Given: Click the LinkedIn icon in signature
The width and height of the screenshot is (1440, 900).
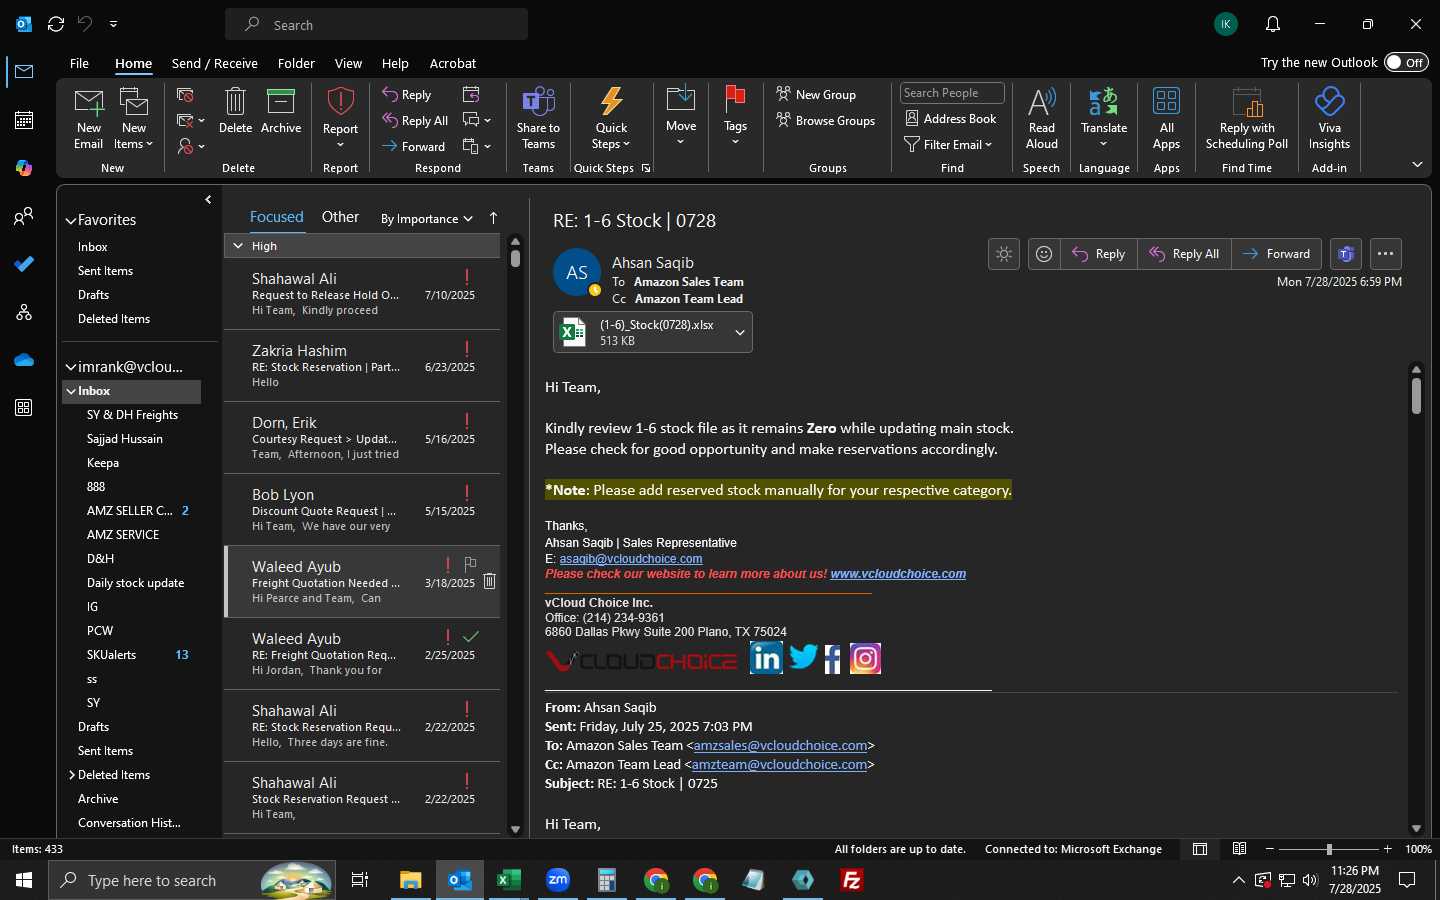Looking at the screenshot, I should click(766, 658).
